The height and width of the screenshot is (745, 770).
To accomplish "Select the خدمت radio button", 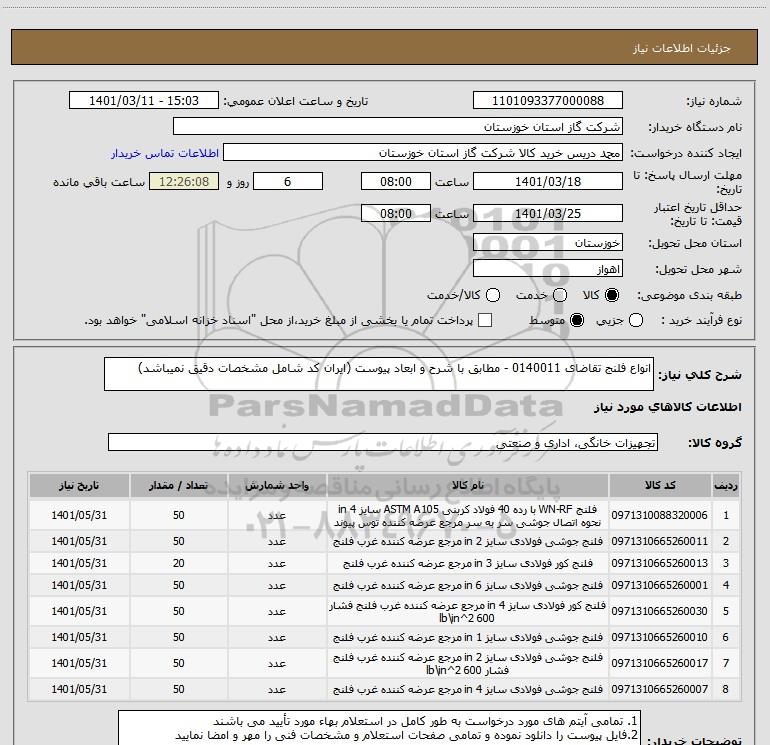I will click(560, 295).
